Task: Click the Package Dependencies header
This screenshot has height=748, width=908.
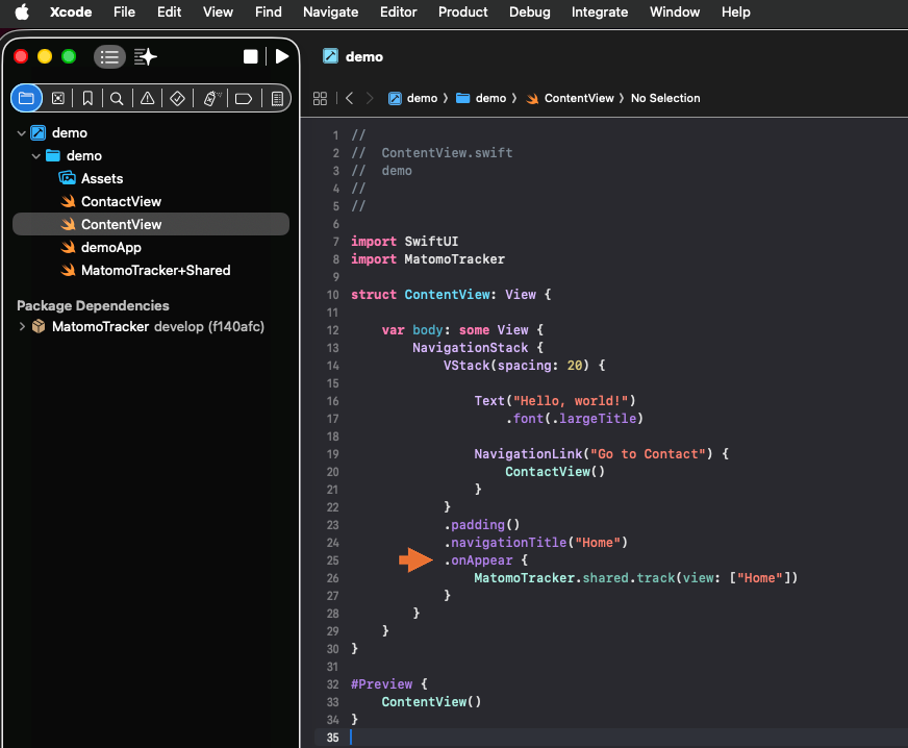Action: (93, 306)
